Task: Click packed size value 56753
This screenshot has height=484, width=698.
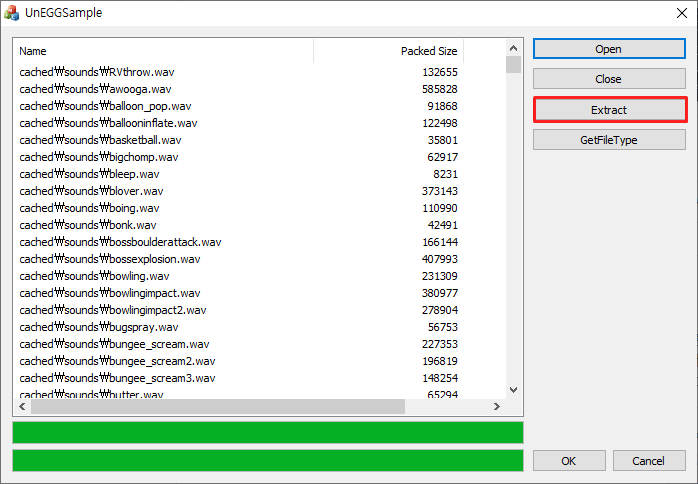Action: (442, 327)
